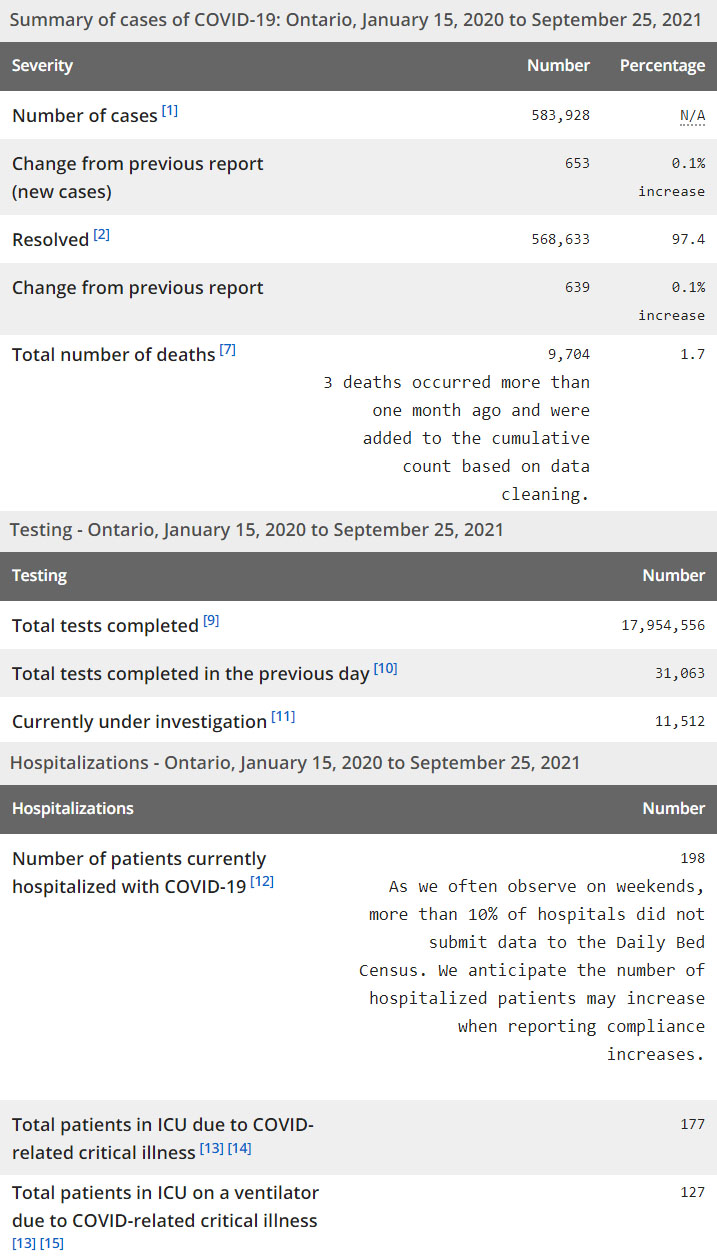Screen dimensions: 717x1256
Task: Click the 17,954,556 total tests value
Action: (x=663, y=626)
